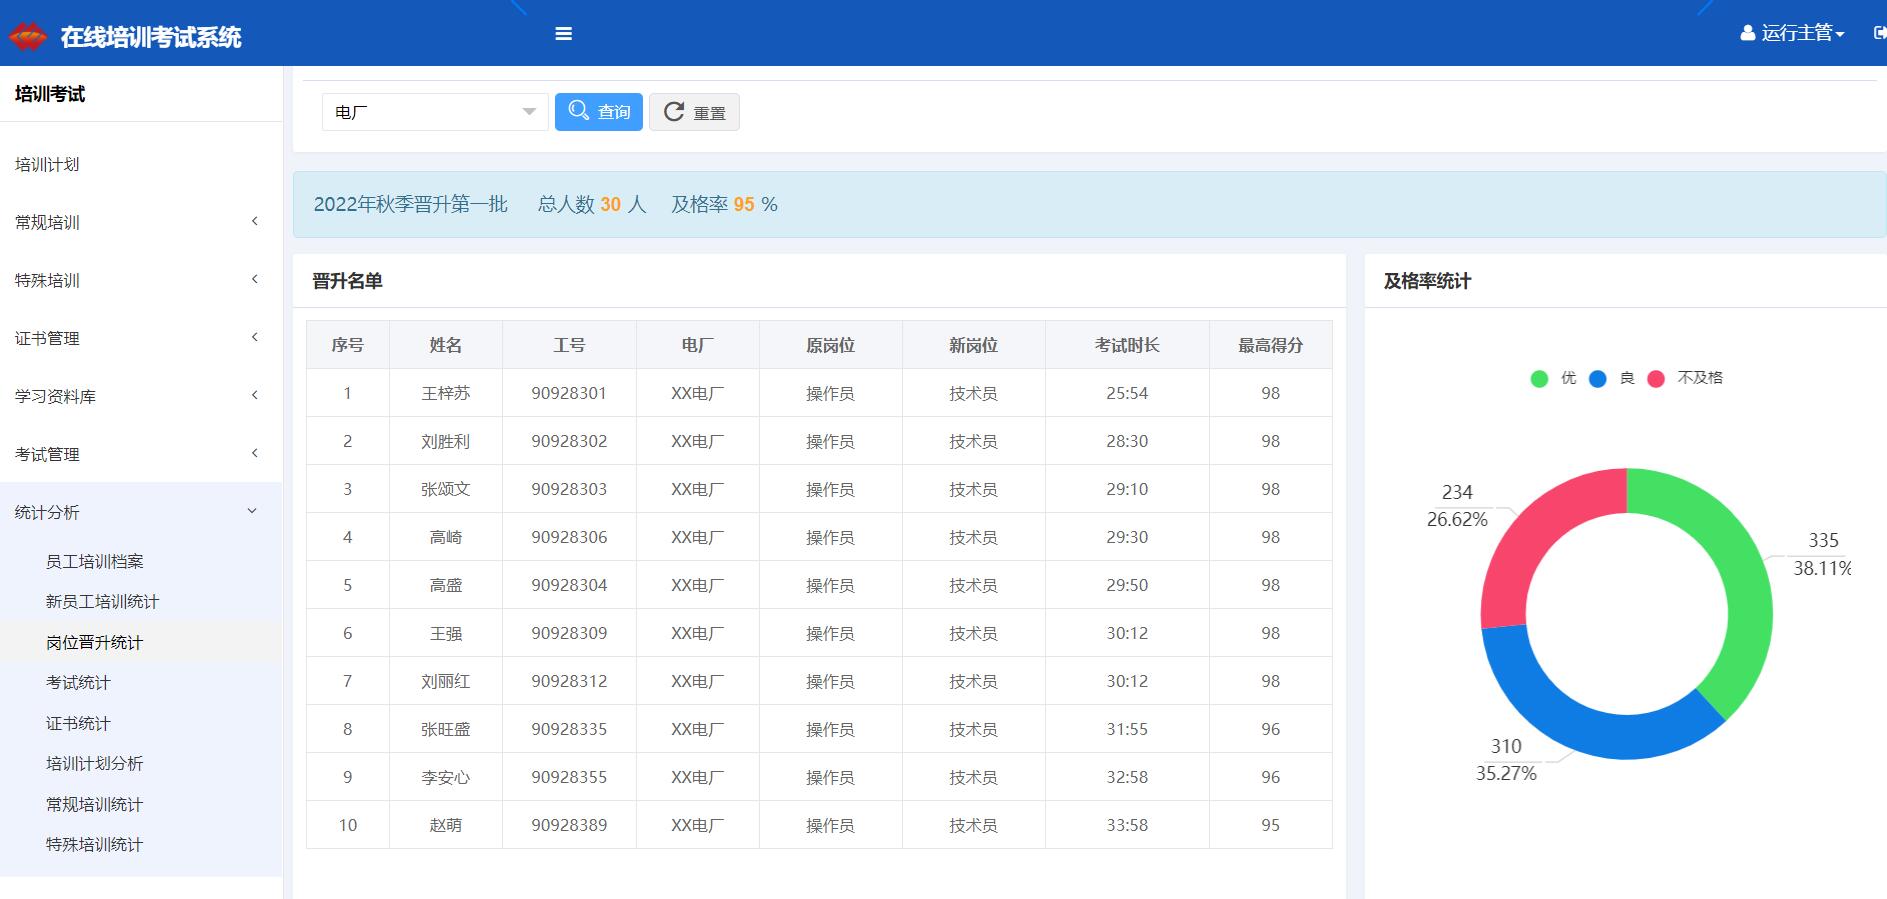The width and height of the screenshot is (1887, 899).
Task: Select the name cell 张旺盛
Action: point(445,729)
